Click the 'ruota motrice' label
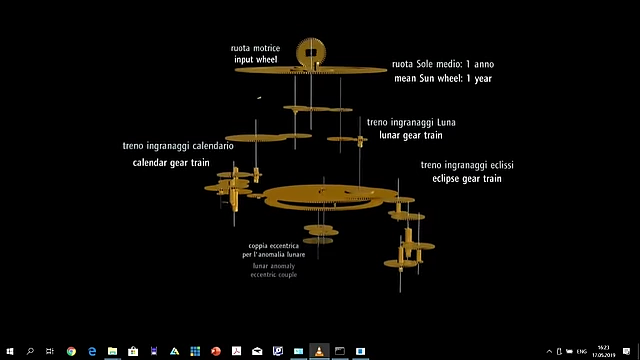Screen dimensions: 640x360 (x=256, y=48)
